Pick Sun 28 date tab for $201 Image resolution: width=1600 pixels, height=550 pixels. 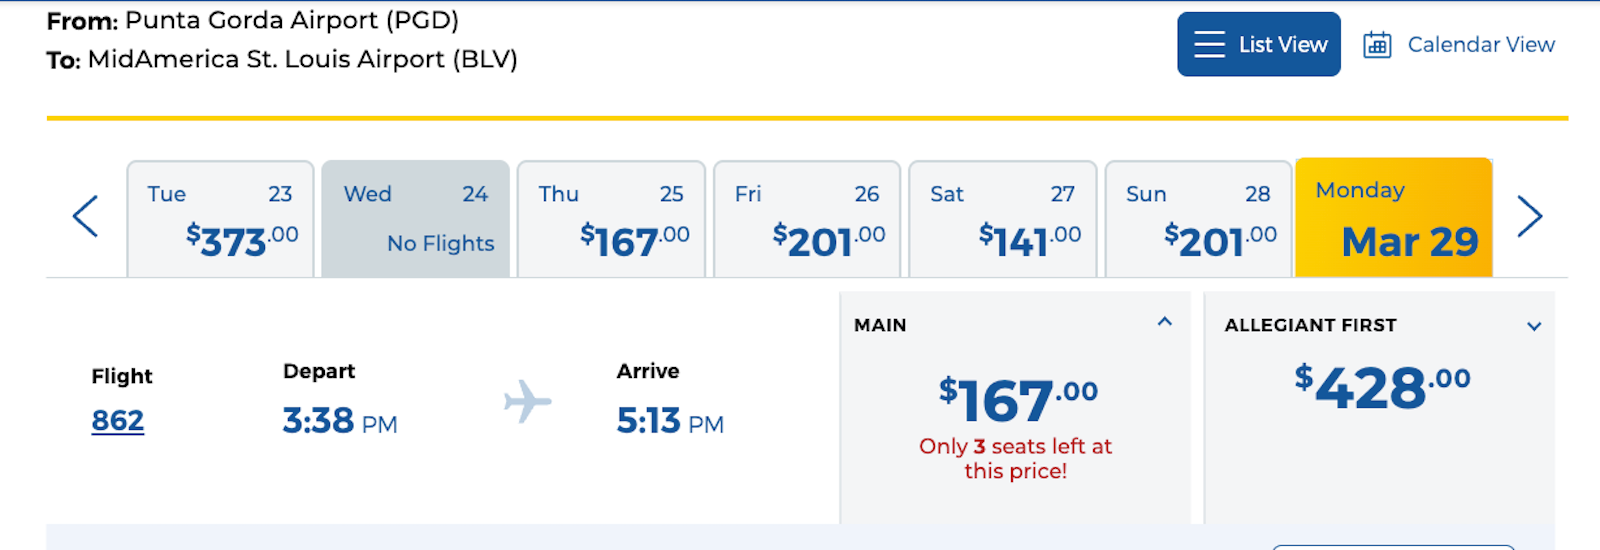tap(1199, 219)
